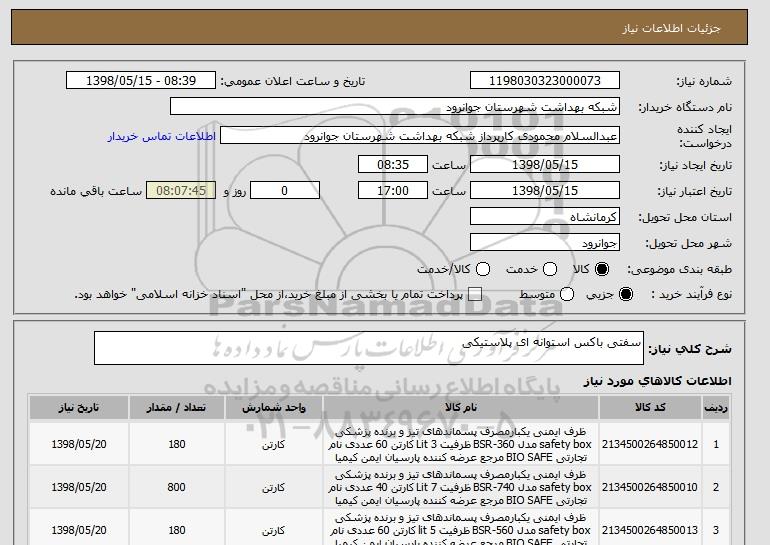Click the remaining days field showing 0
Screen dimensions: 770x545
pos(285,191)
